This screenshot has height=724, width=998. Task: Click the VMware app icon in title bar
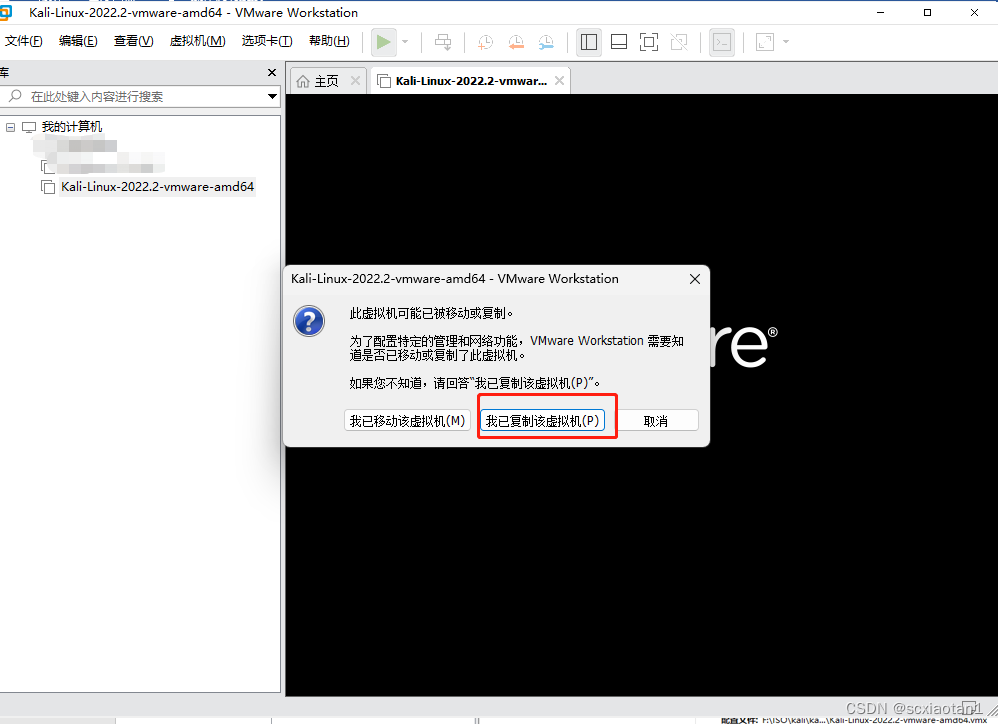[x=5, y=13]
